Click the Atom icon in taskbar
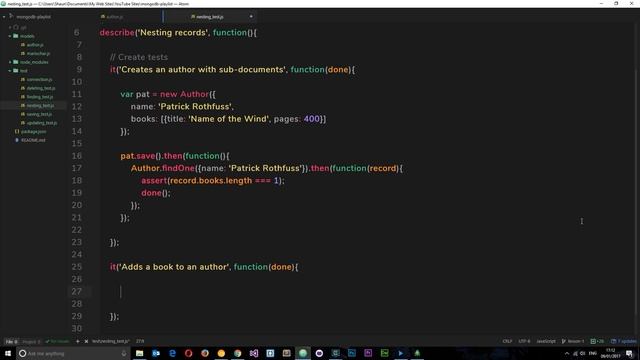The height and width of the screenshot is (360, 640). [303, 353]
